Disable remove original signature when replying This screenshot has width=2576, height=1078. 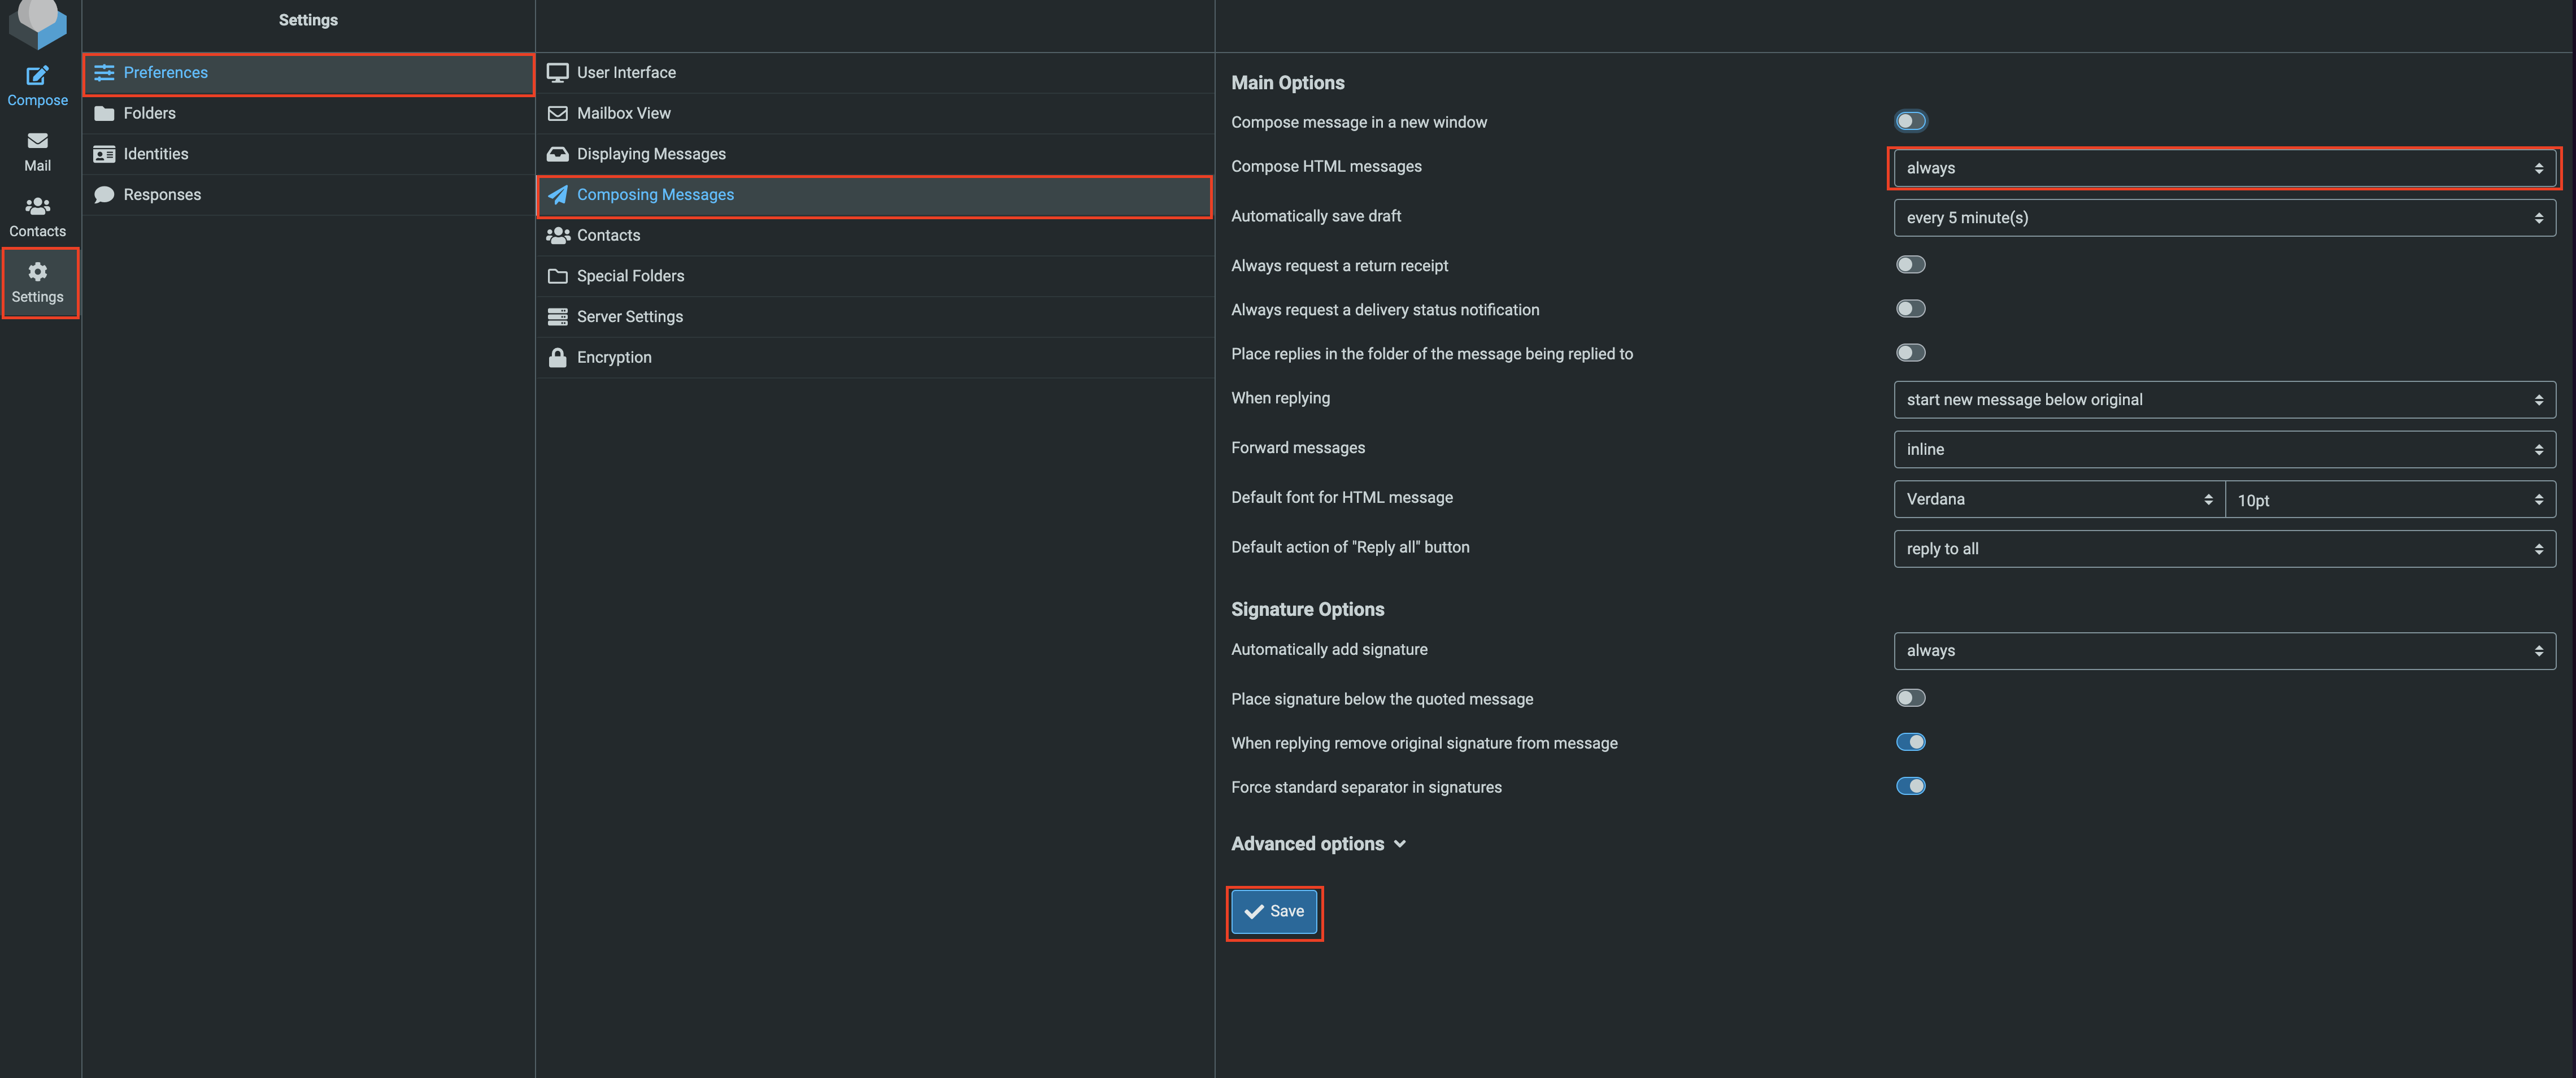[x=1910, y=742]
